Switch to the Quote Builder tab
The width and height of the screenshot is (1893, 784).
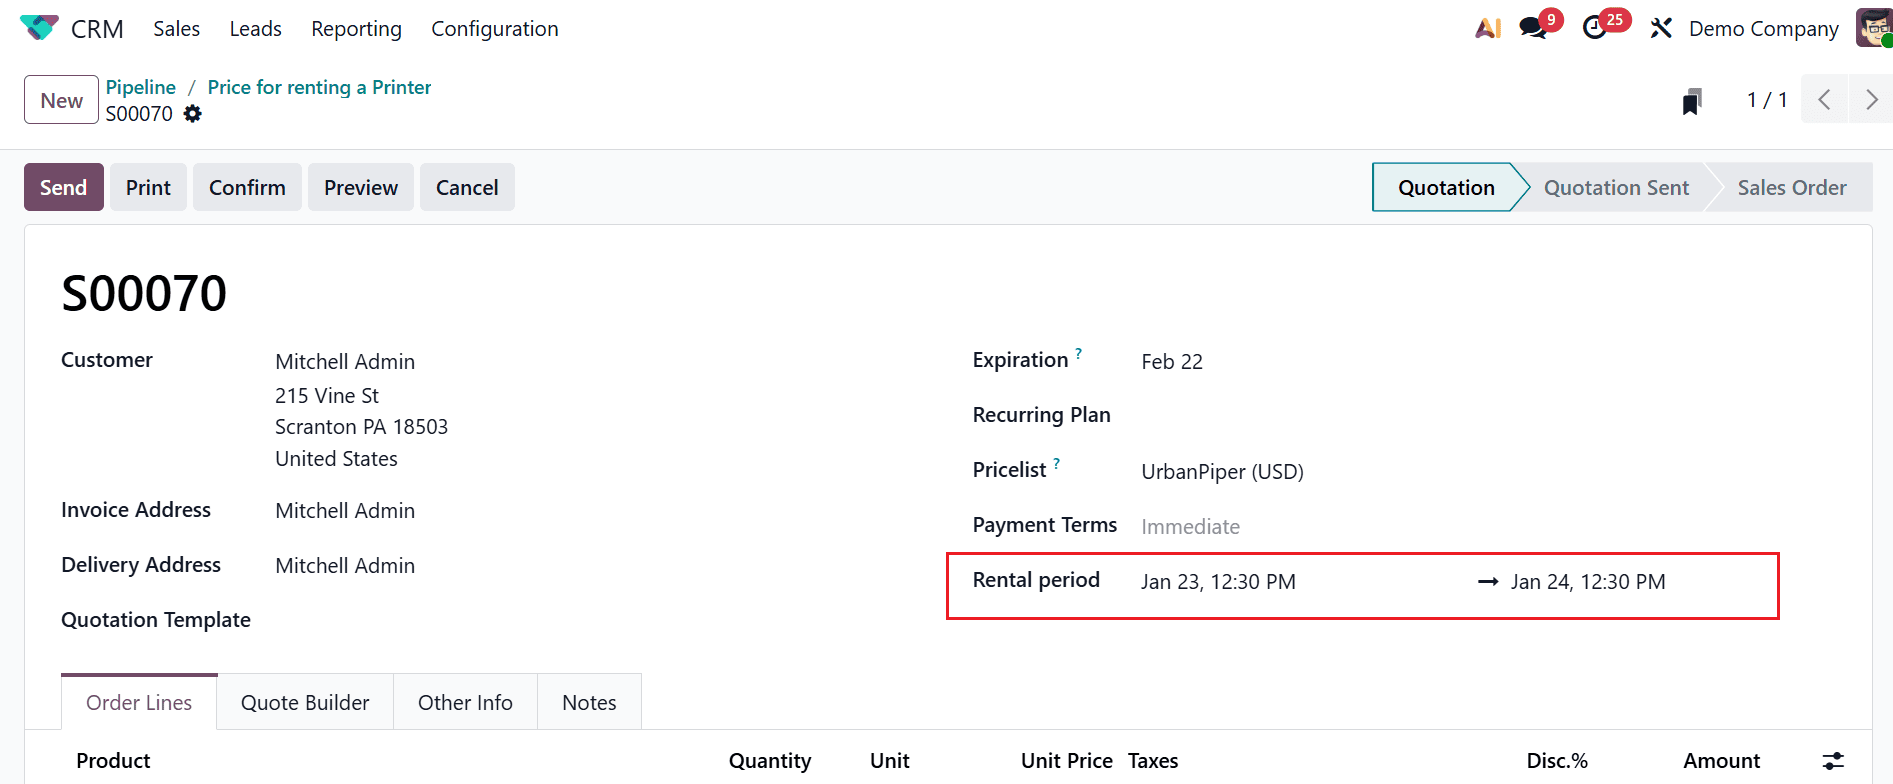pyautogui.click(x=305, y=702)
